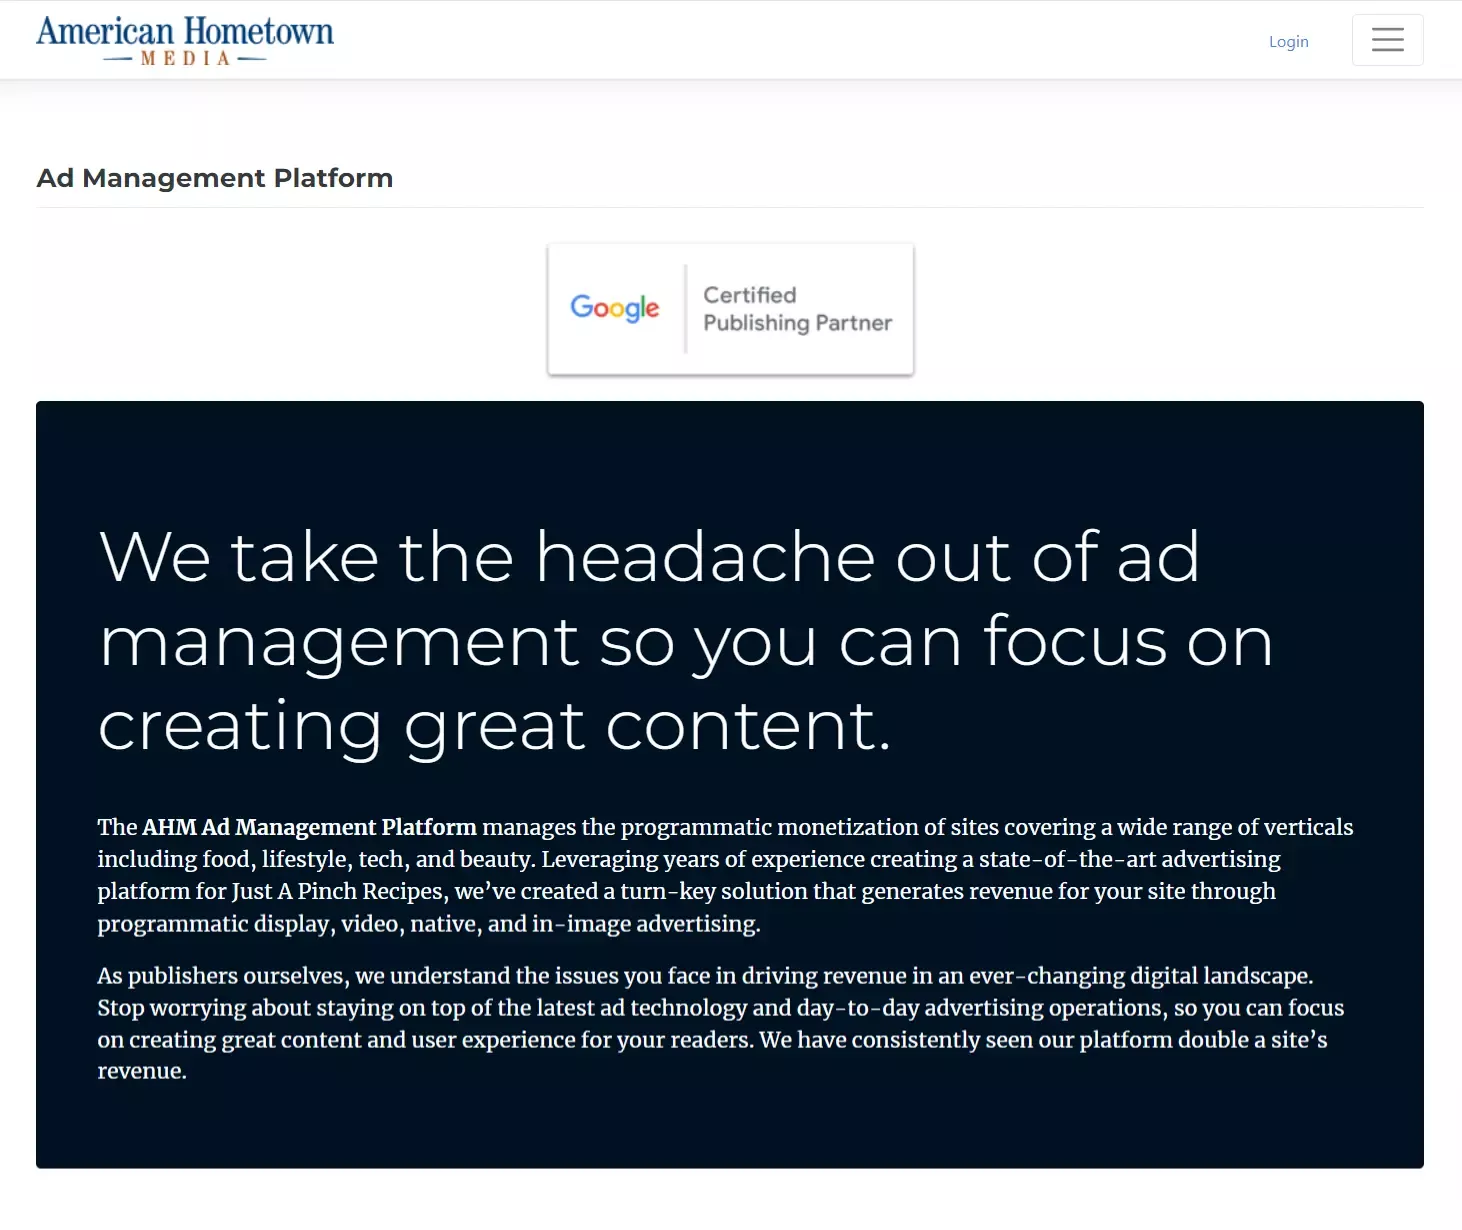Viewport: 1462px width, 1230px height.
Task: Open the hamburger navigation menu
Action: click(1387, 40)
